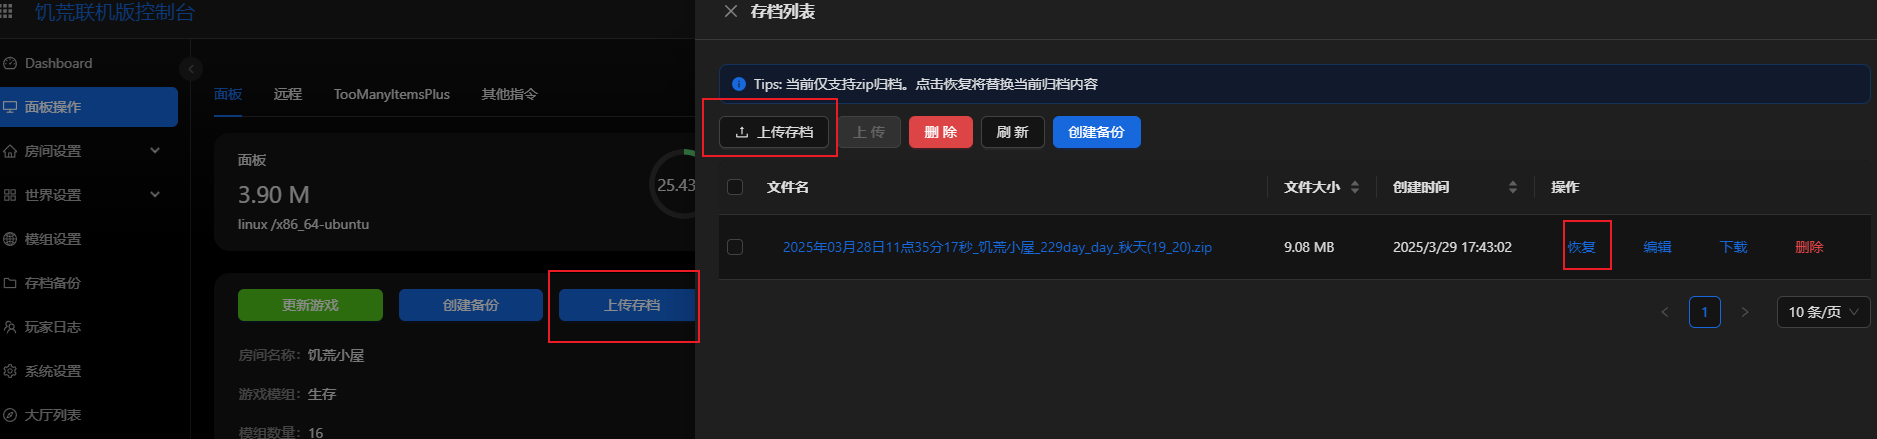1877x439 pixels.
Task: Check the box for the 2025年03月28日 zip archive
Action: [735, 247]
